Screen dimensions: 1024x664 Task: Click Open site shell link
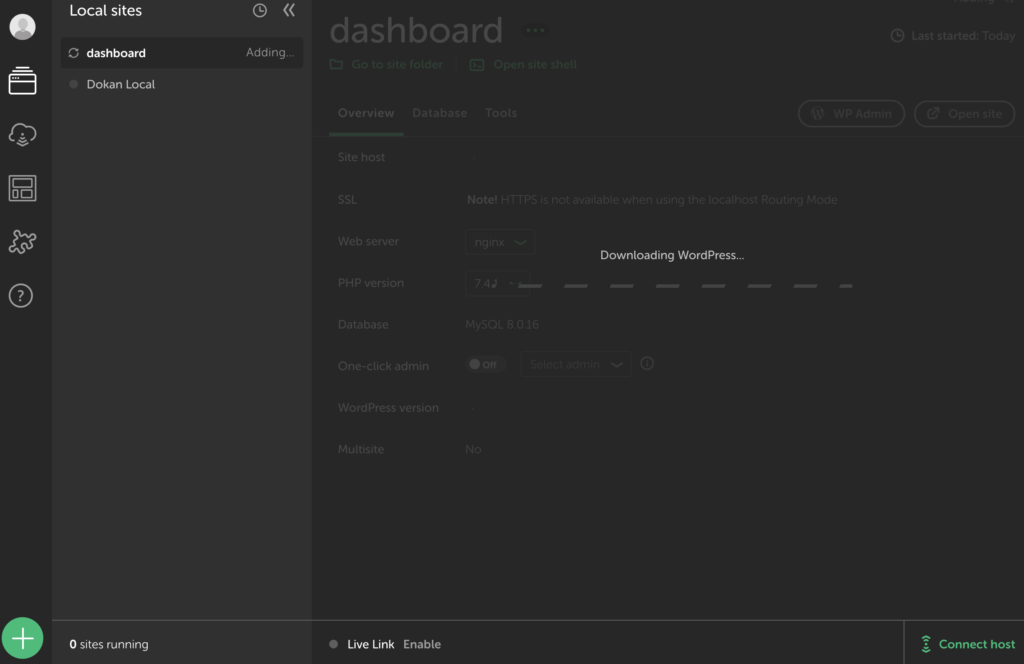[523, 65]
